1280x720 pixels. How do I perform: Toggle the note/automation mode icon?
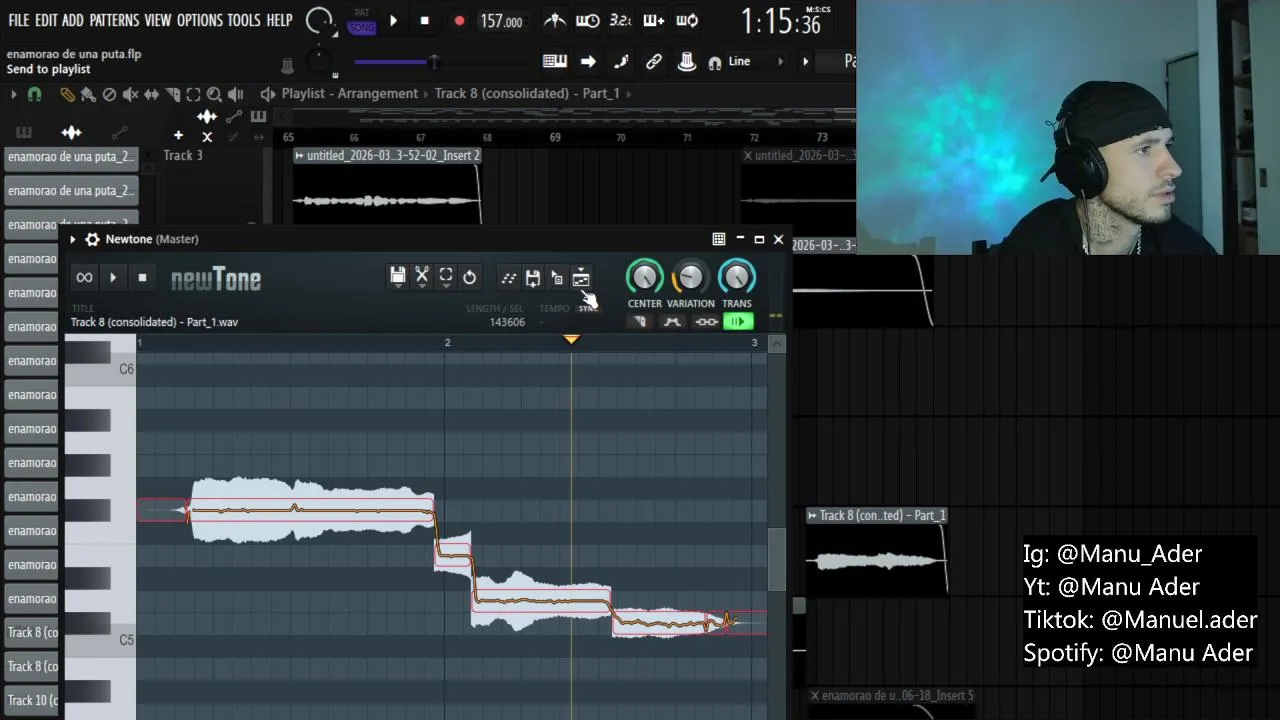pyautogui.click(x=621, y=62)
